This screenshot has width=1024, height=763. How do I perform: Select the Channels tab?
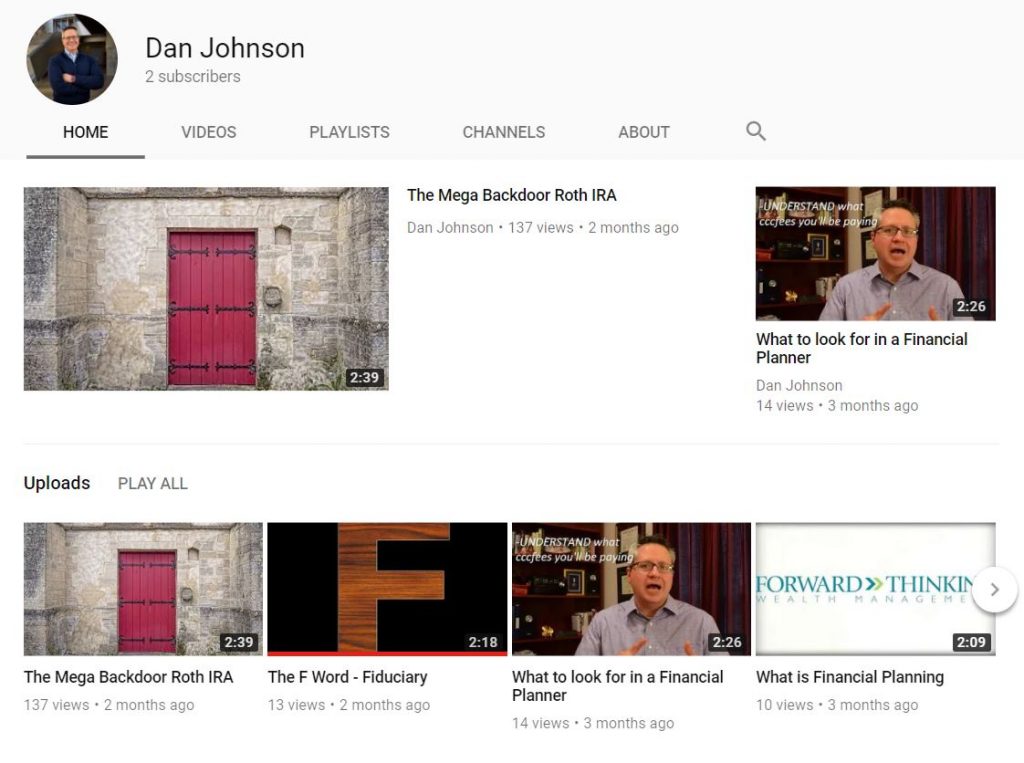pyautogui.click(x=504, y=132)
